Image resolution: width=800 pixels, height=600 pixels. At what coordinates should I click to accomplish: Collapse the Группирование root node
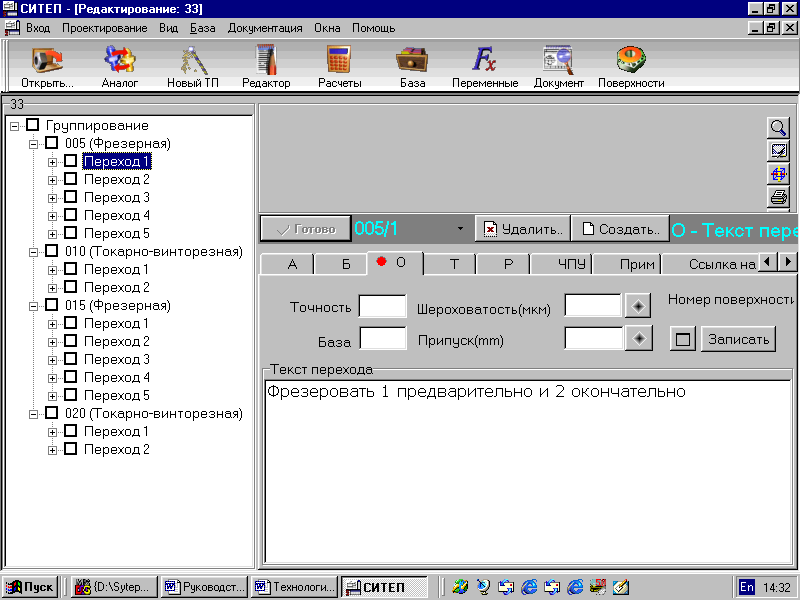click(14, 126)
